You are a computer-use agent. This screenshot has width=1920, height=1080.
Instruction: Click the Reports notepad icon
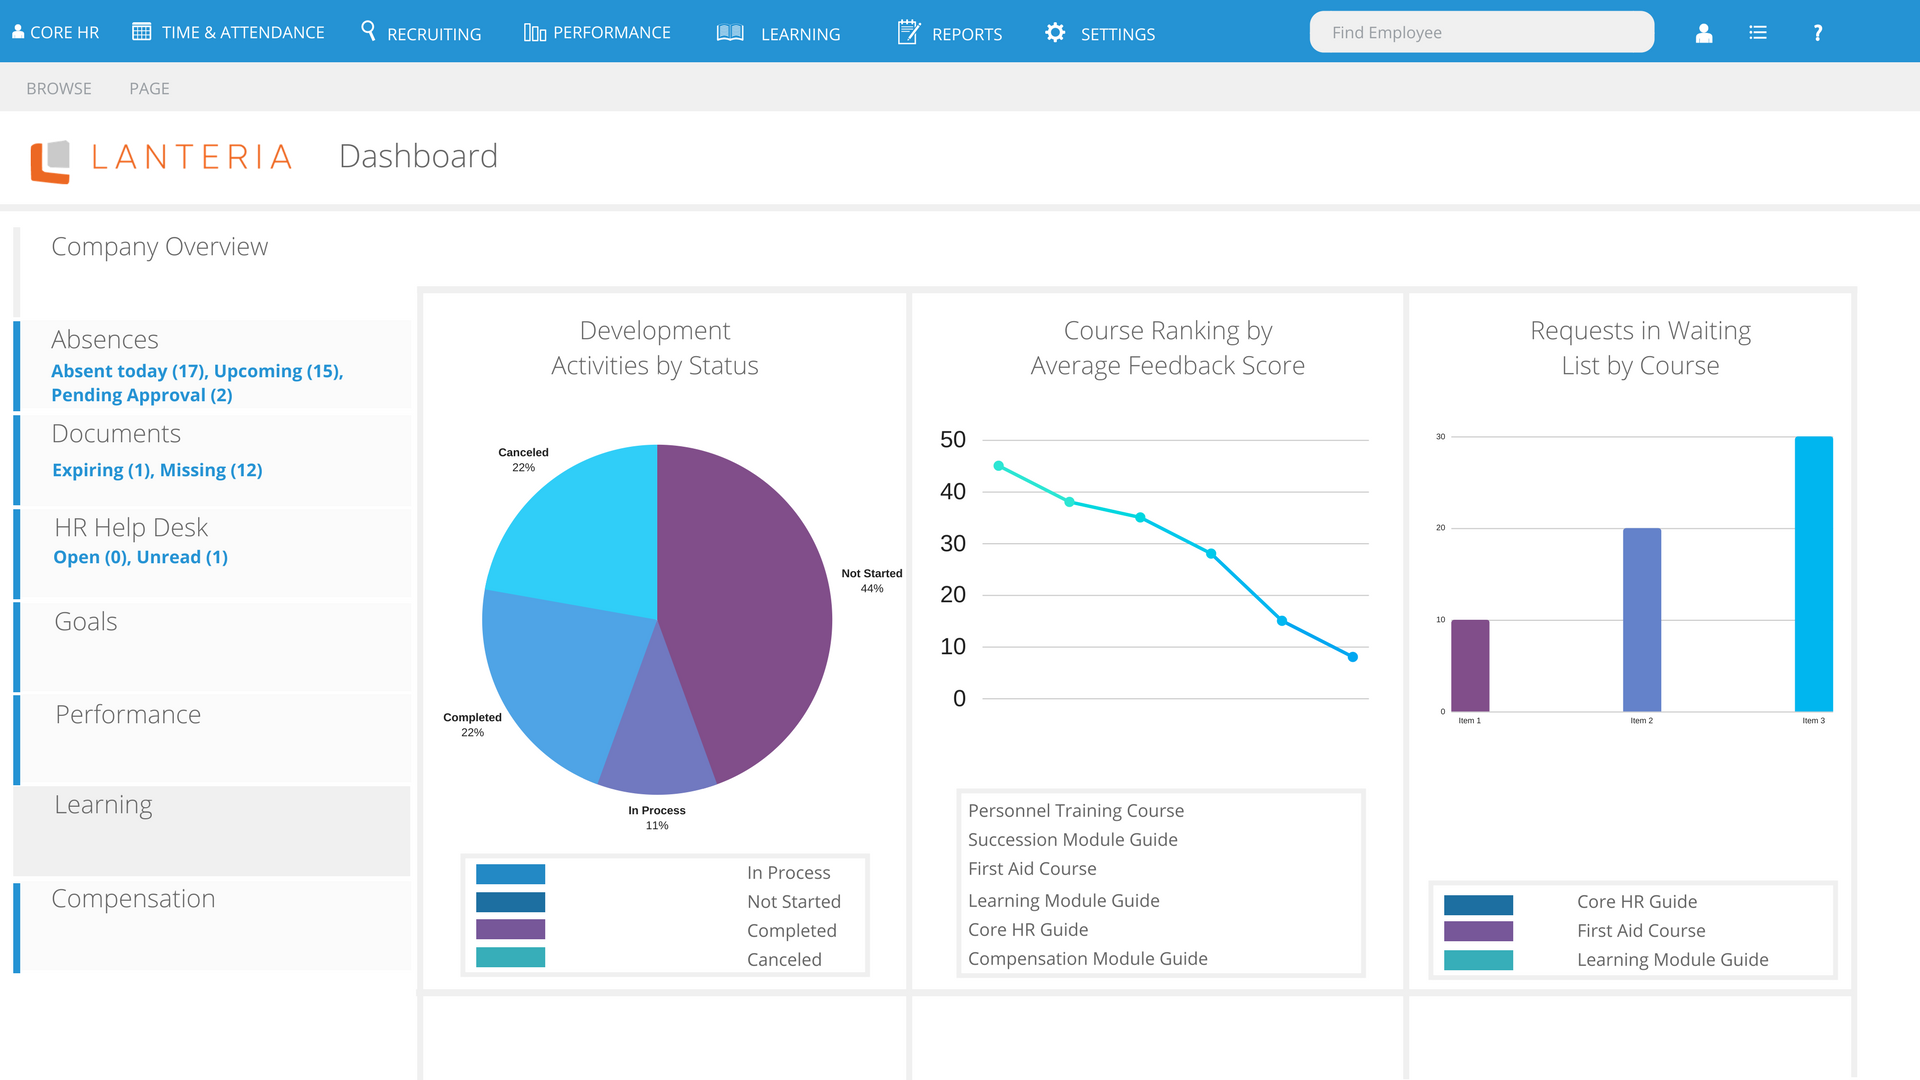[908, 32]
